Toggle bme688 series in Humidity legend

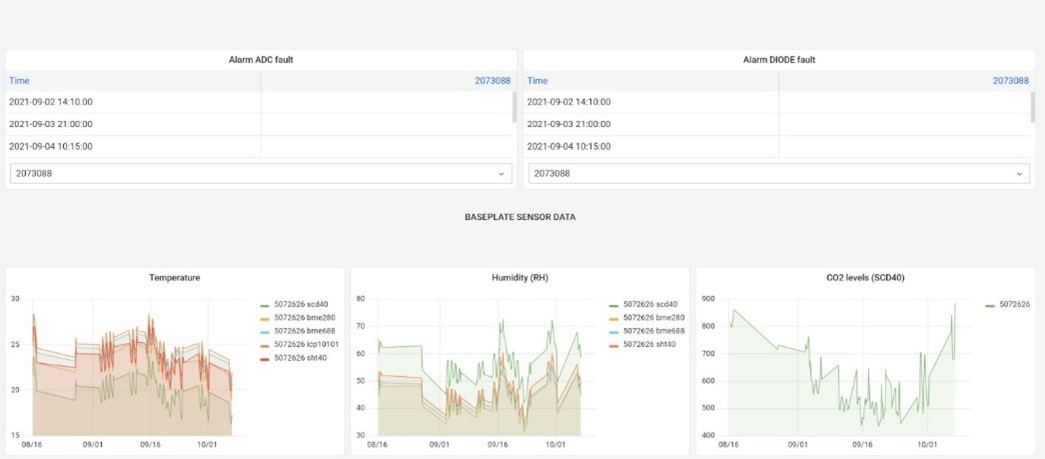653,330
